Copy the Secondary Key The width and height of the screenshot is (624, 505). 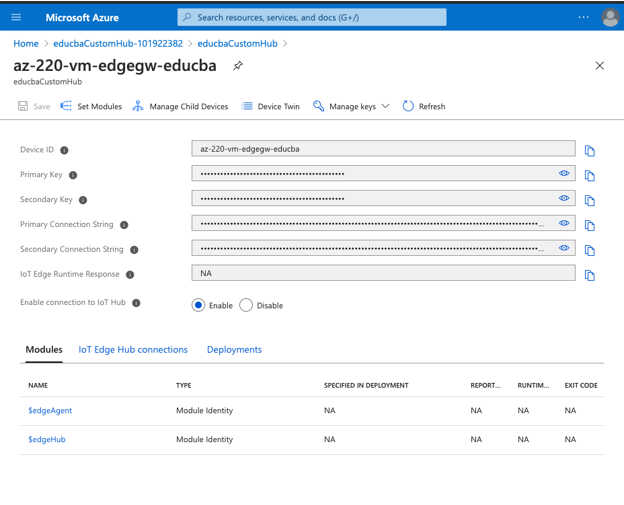[x=589, y=201]
